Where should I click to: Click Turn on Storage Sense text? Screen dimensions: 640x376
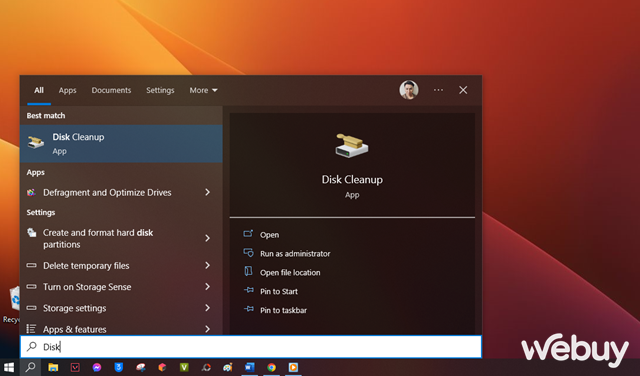coord(87,287)
